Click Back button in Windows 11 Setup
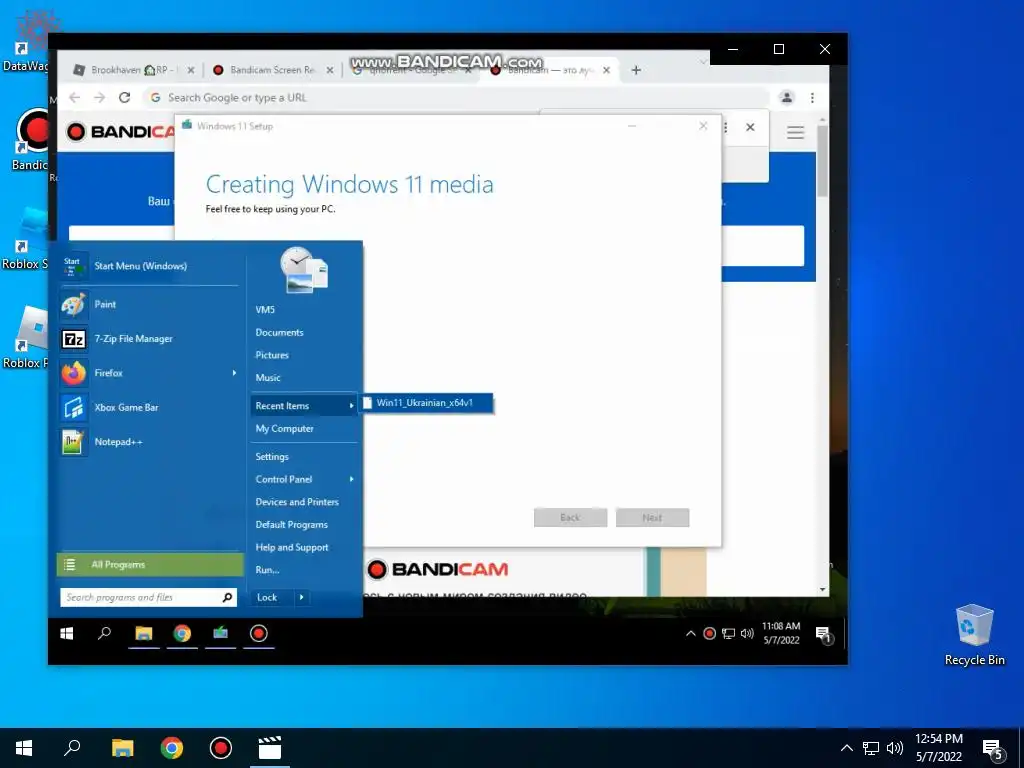This screenshot has width=1024, height=768. pyautogui.click(x=571, y=517)
